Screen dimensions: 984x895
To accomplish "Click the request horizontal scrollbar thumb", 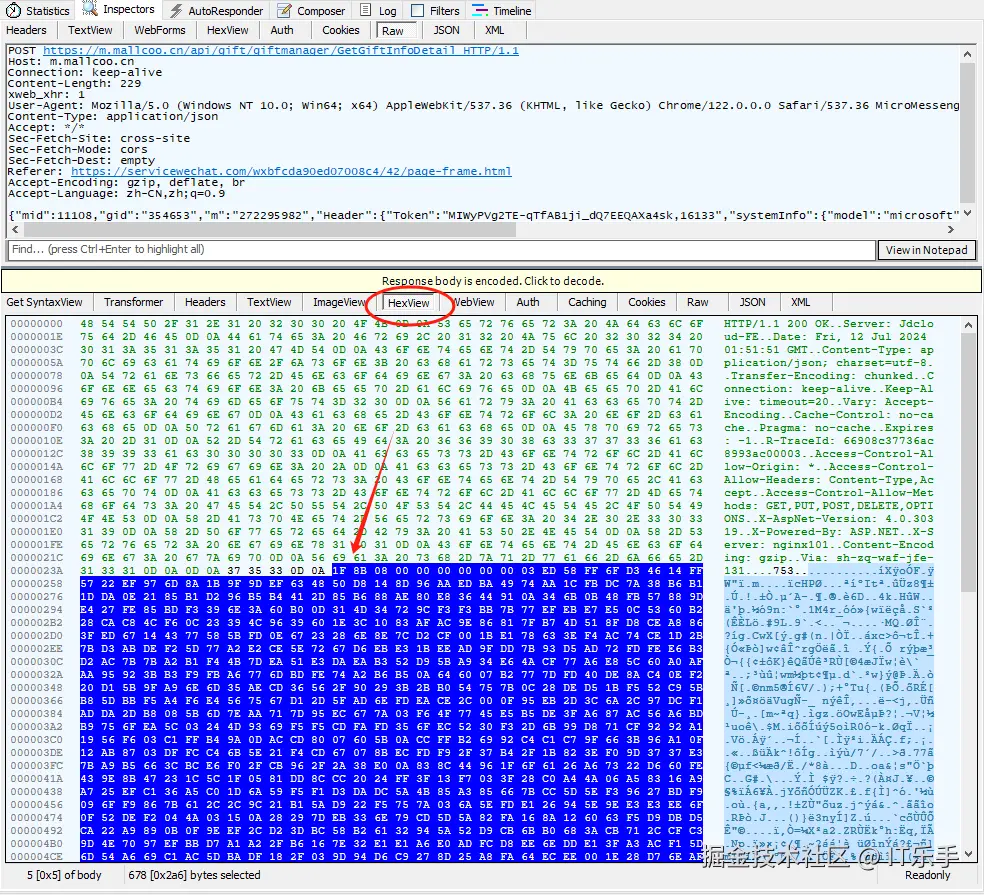I will click(x=269, y=230).
